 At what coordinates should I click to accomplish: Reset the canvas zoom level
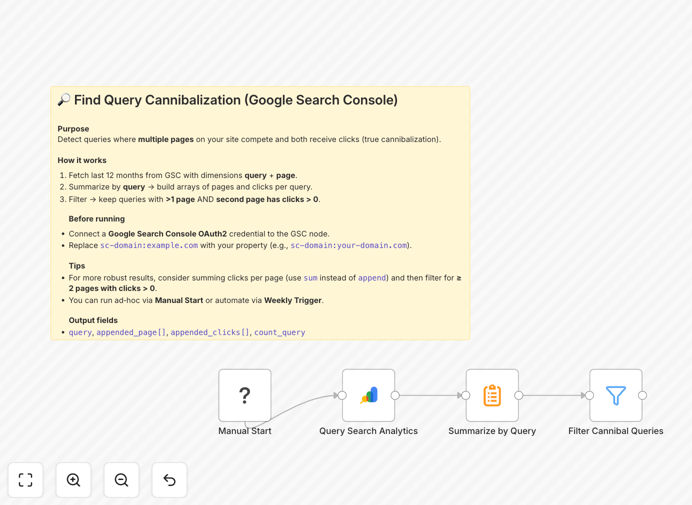(169, 480)
